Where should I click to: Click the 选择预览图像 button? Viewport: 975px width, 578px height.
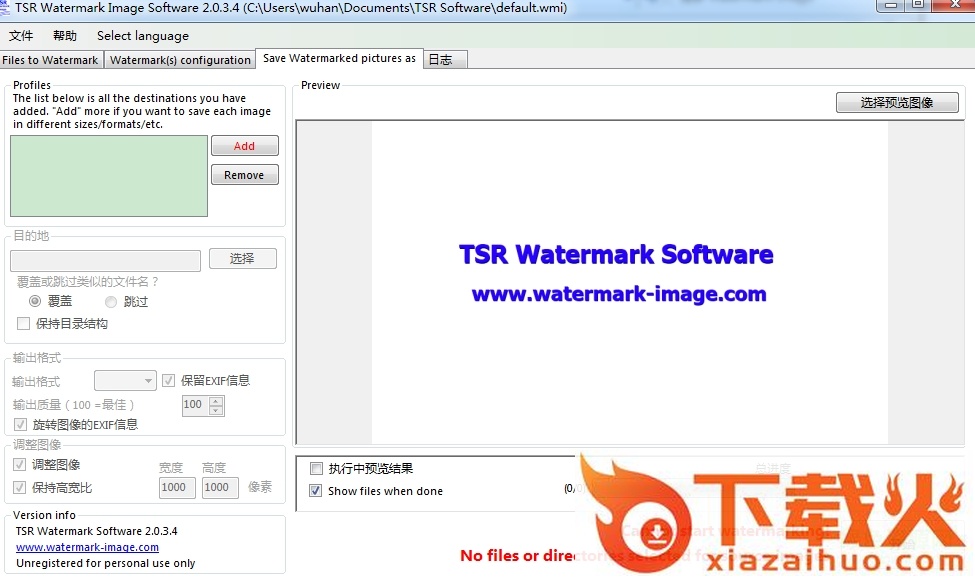point(897,103)
